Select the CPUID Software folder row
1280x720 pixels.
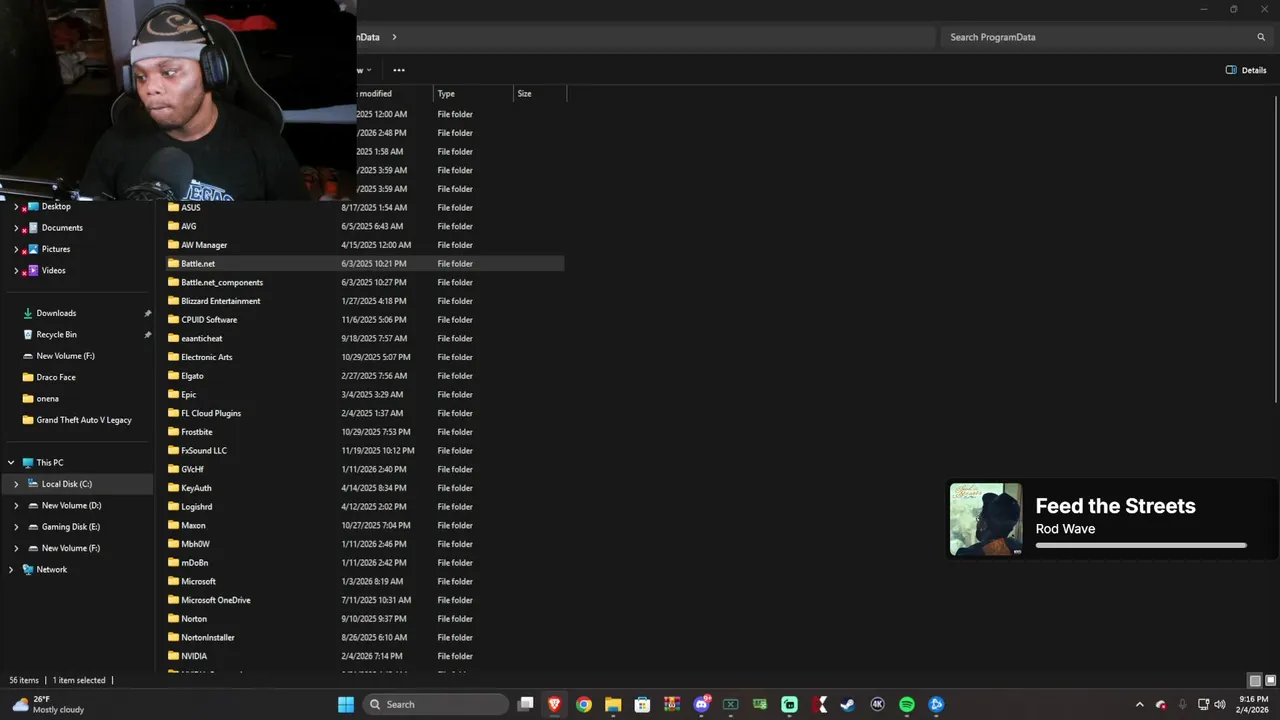[x=365, y=320]
